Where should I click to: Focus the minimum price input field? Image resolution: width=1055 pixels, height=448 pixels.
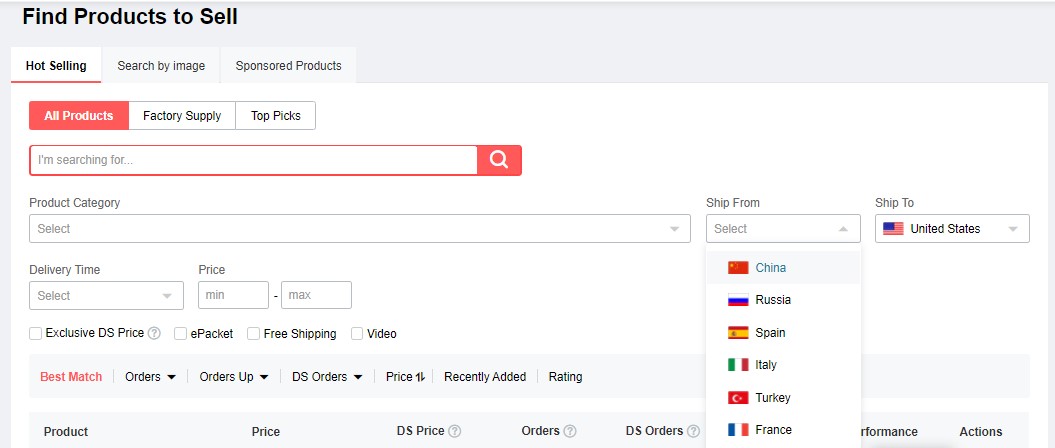233,296
